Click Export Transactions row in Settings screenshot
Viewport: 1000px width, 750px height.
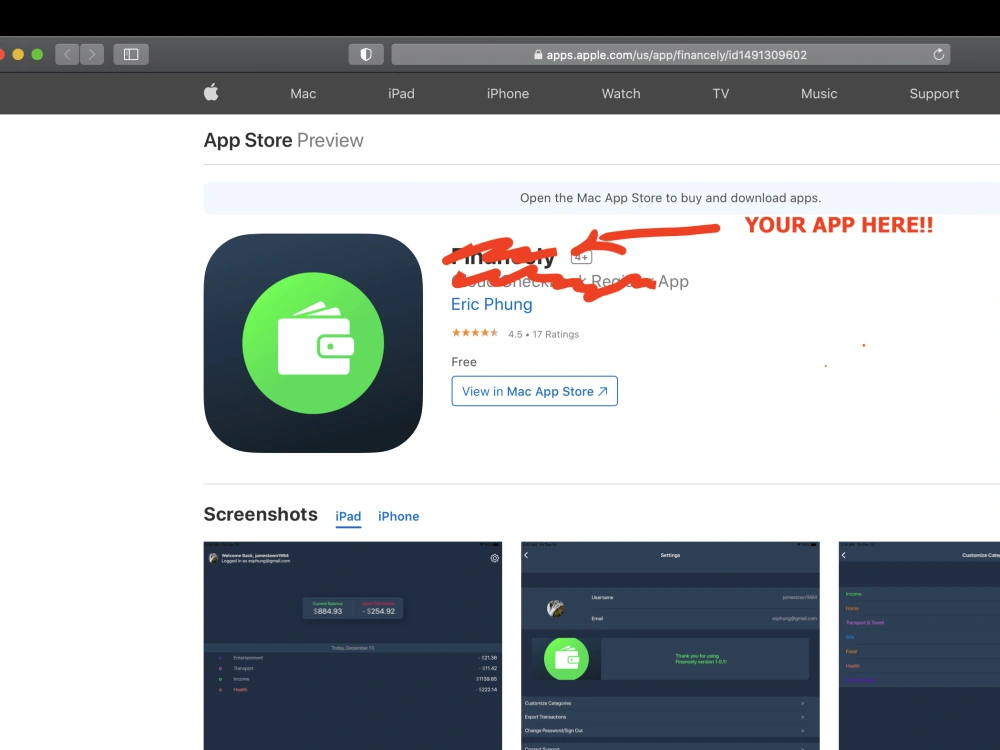670,717
